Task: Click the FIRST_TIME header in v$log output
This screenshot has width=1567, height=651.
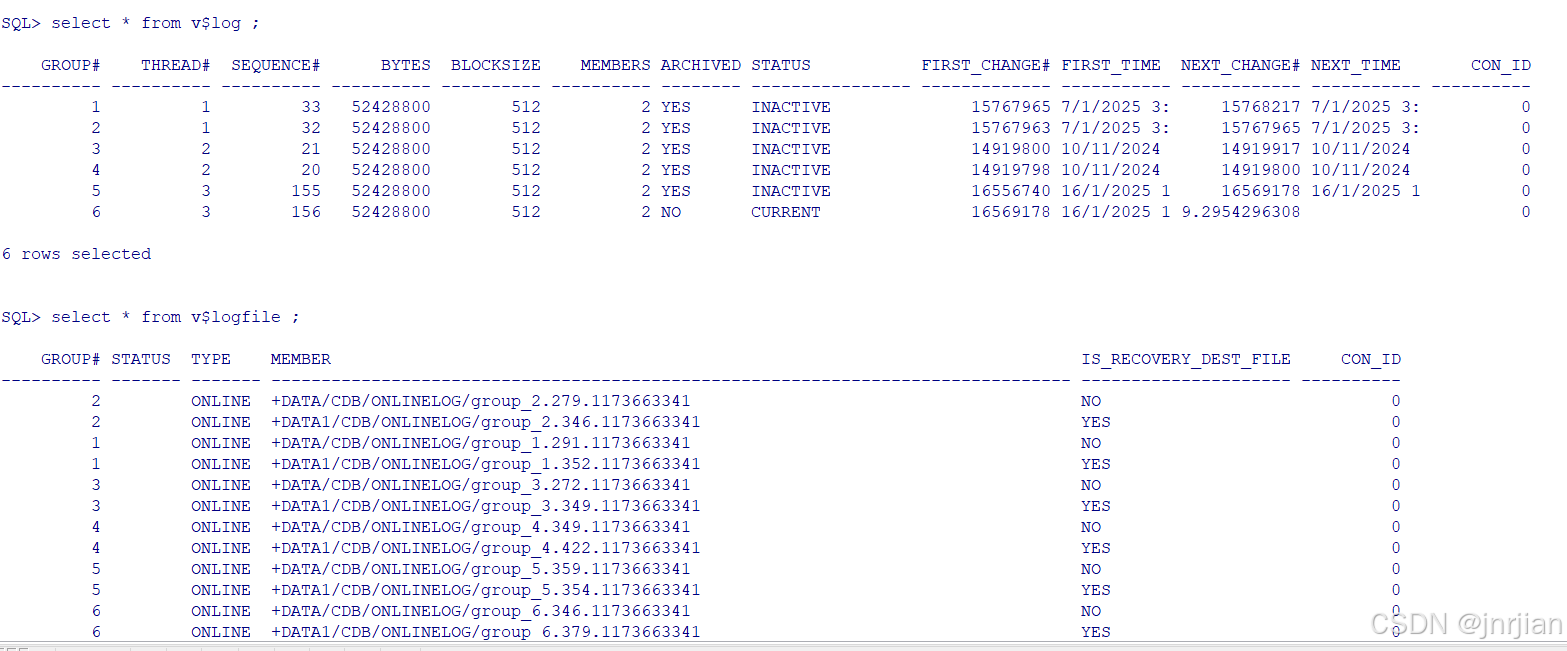Action: click(x=1111, y=64)
